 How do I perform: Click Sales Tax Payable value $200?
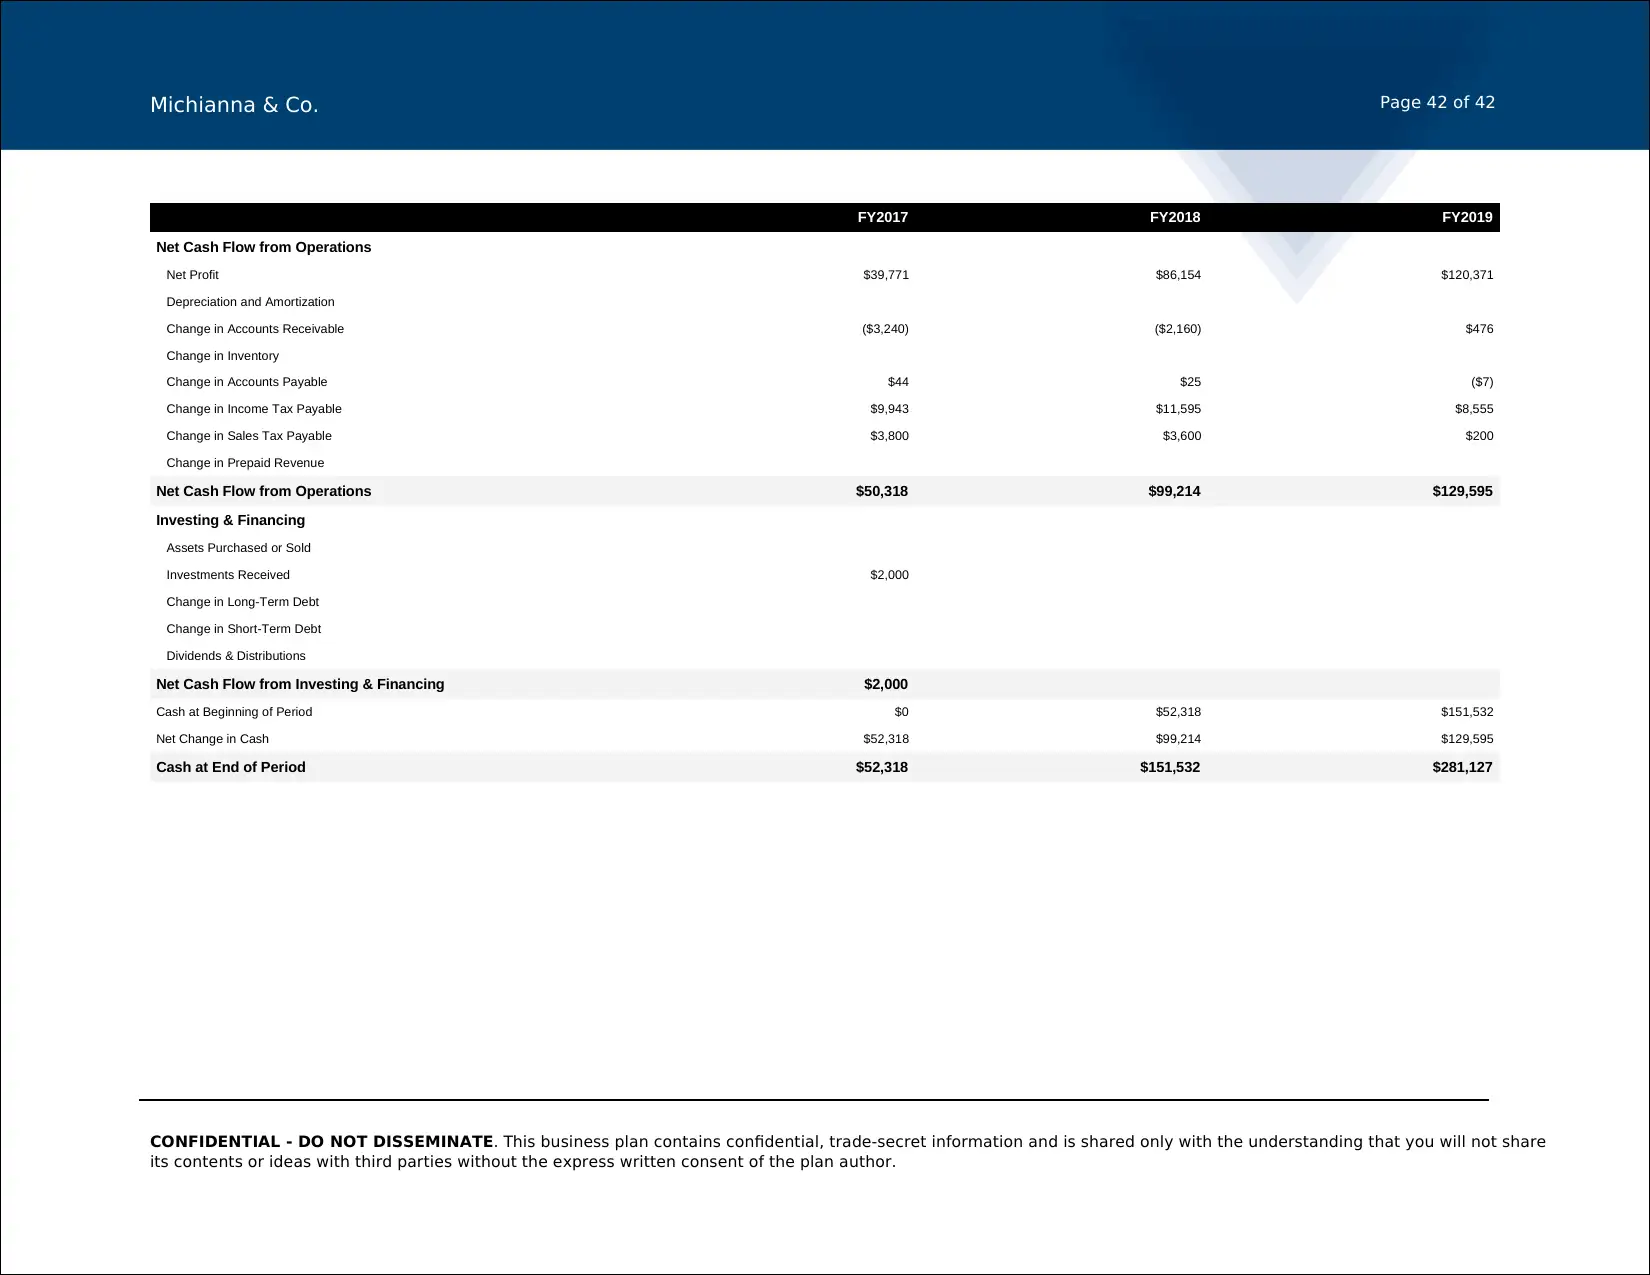(1479, 436)
